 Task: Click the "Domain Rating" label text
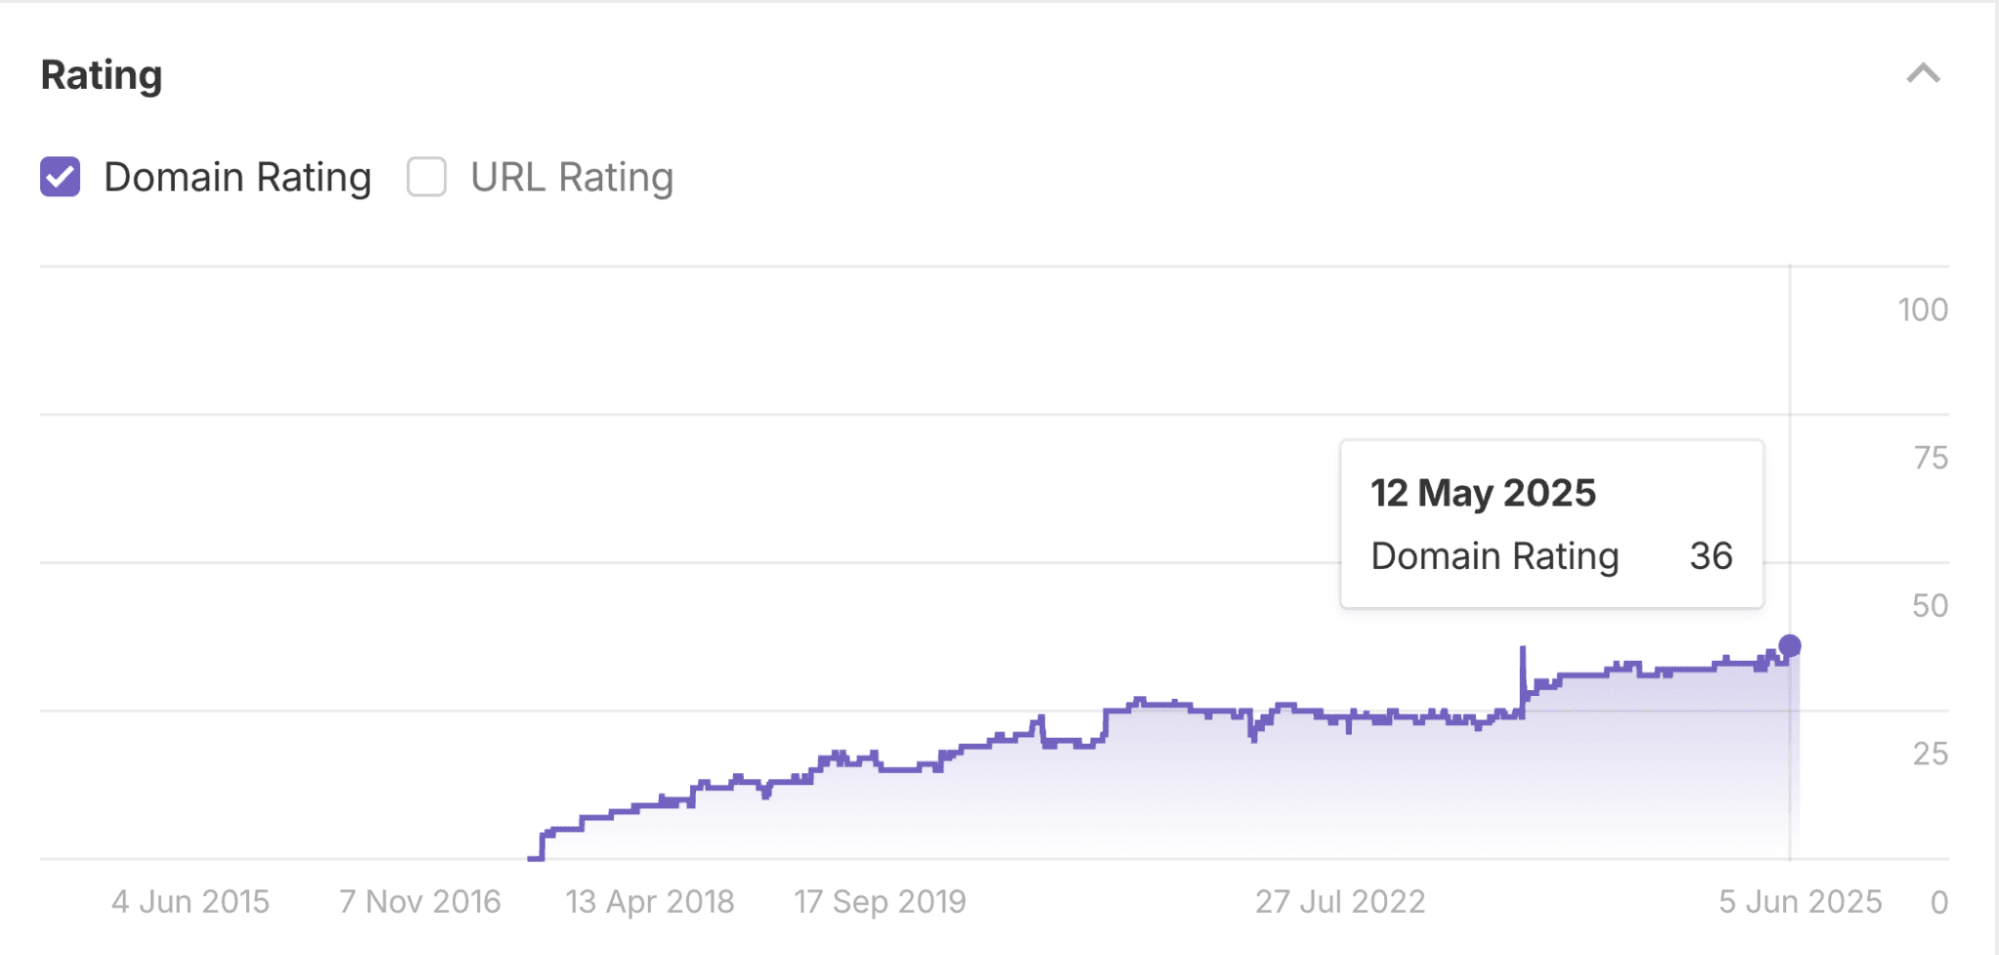coord(238,177)
